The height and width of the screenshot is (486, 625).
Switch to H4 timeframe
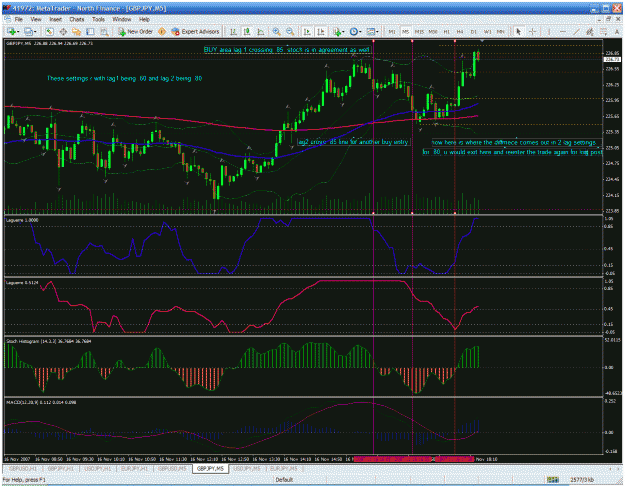pos(460,32)
